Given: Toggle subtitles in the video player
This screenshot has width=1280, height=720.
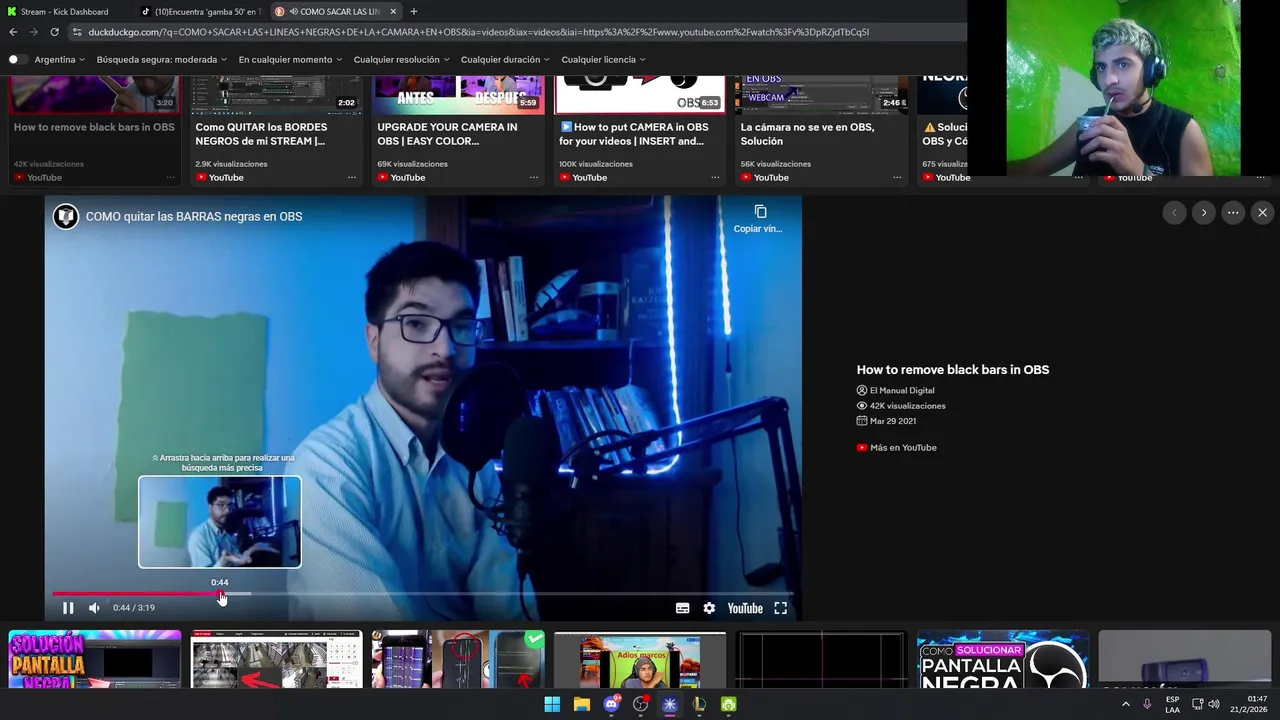Looking at the screenshot, I should 682,608.
